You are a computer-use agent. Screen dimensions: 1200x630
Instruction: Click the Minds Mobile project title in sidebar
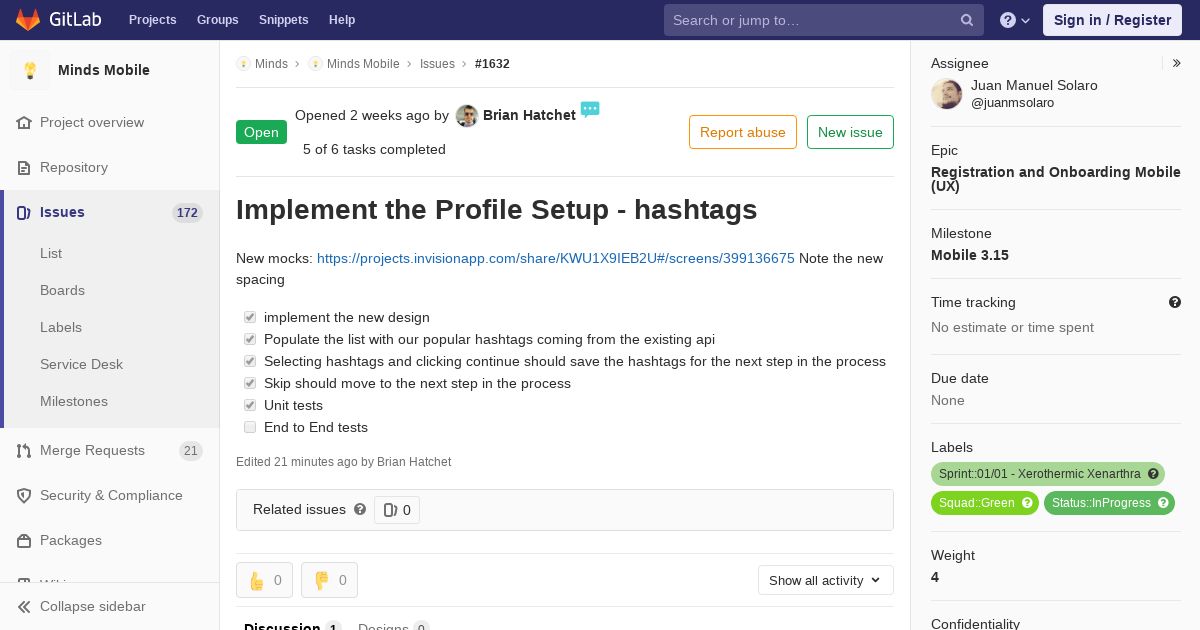(104, 70)
